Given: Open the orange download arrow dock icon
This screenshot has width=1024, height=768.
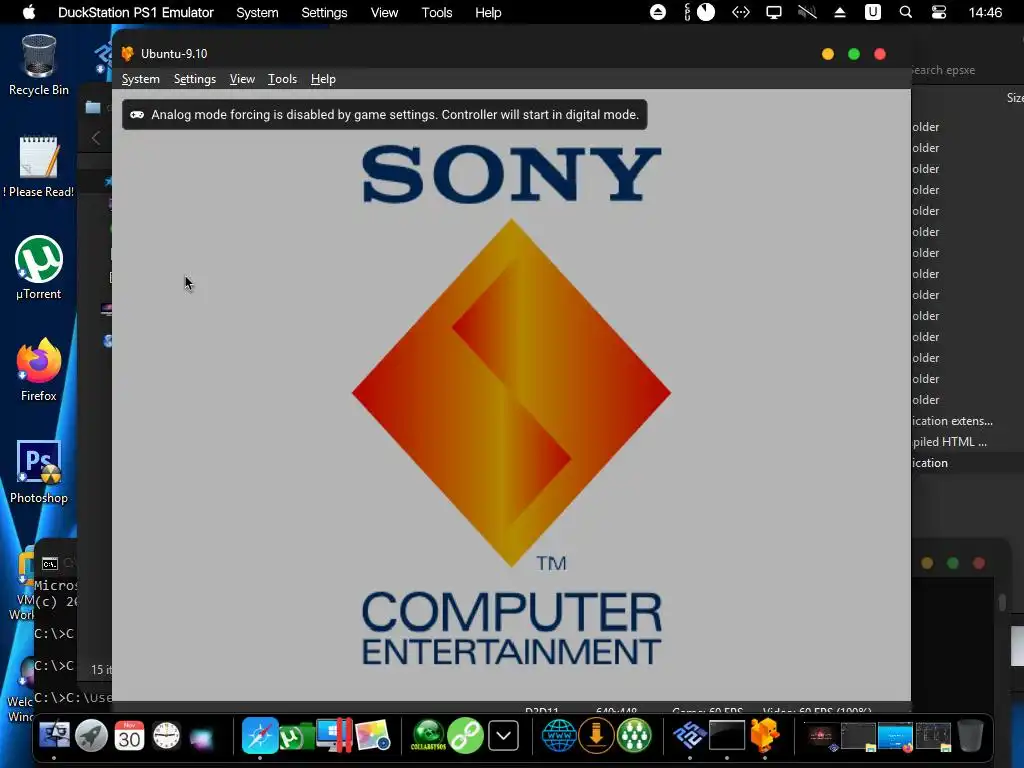Looking at the screenshot, I should pyautogui.click(x=596, y=735).
